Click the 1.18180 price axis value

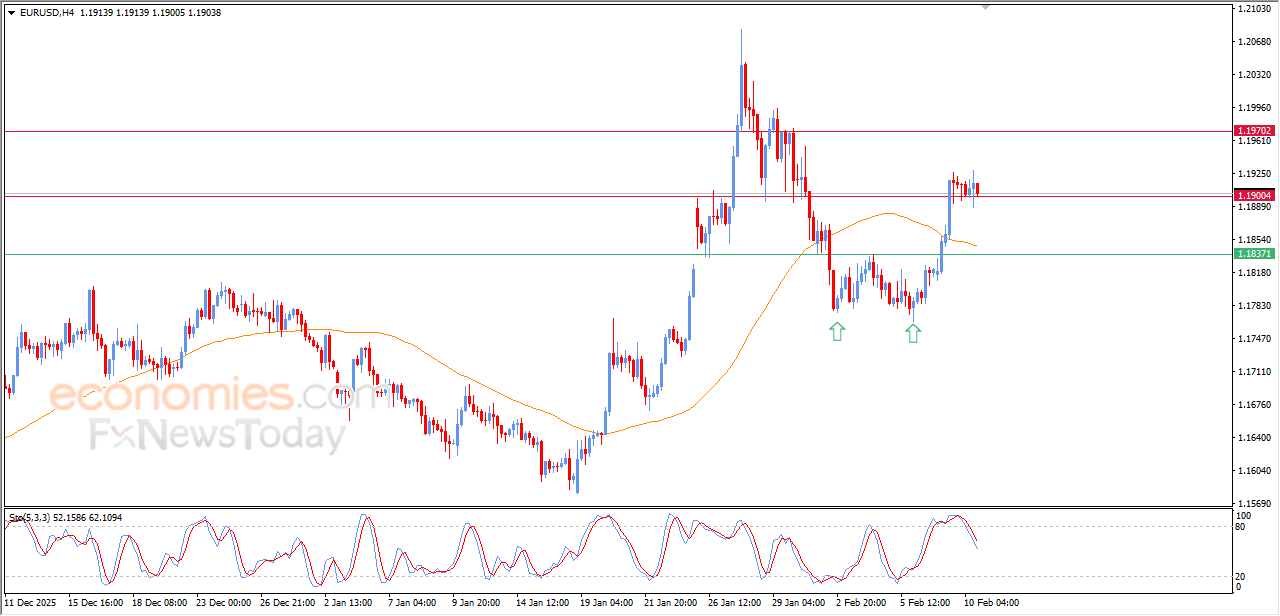tap(1253, 273)
